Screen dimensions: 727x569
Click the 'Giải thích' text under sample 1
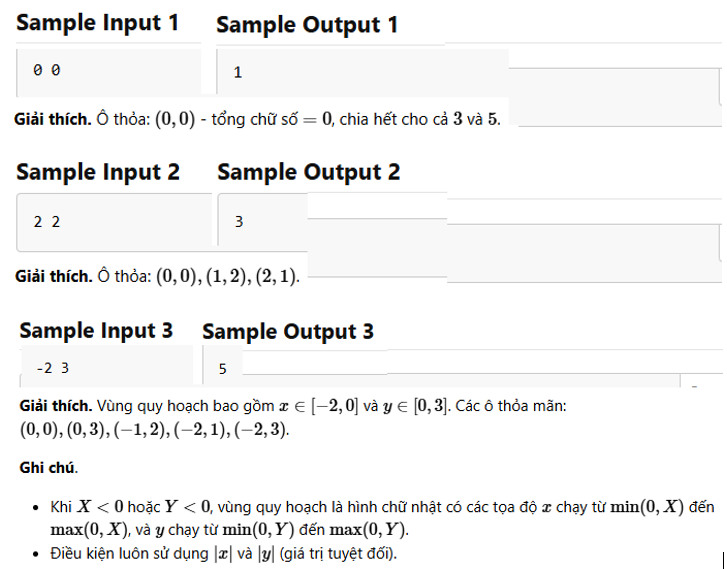[53, 120]
